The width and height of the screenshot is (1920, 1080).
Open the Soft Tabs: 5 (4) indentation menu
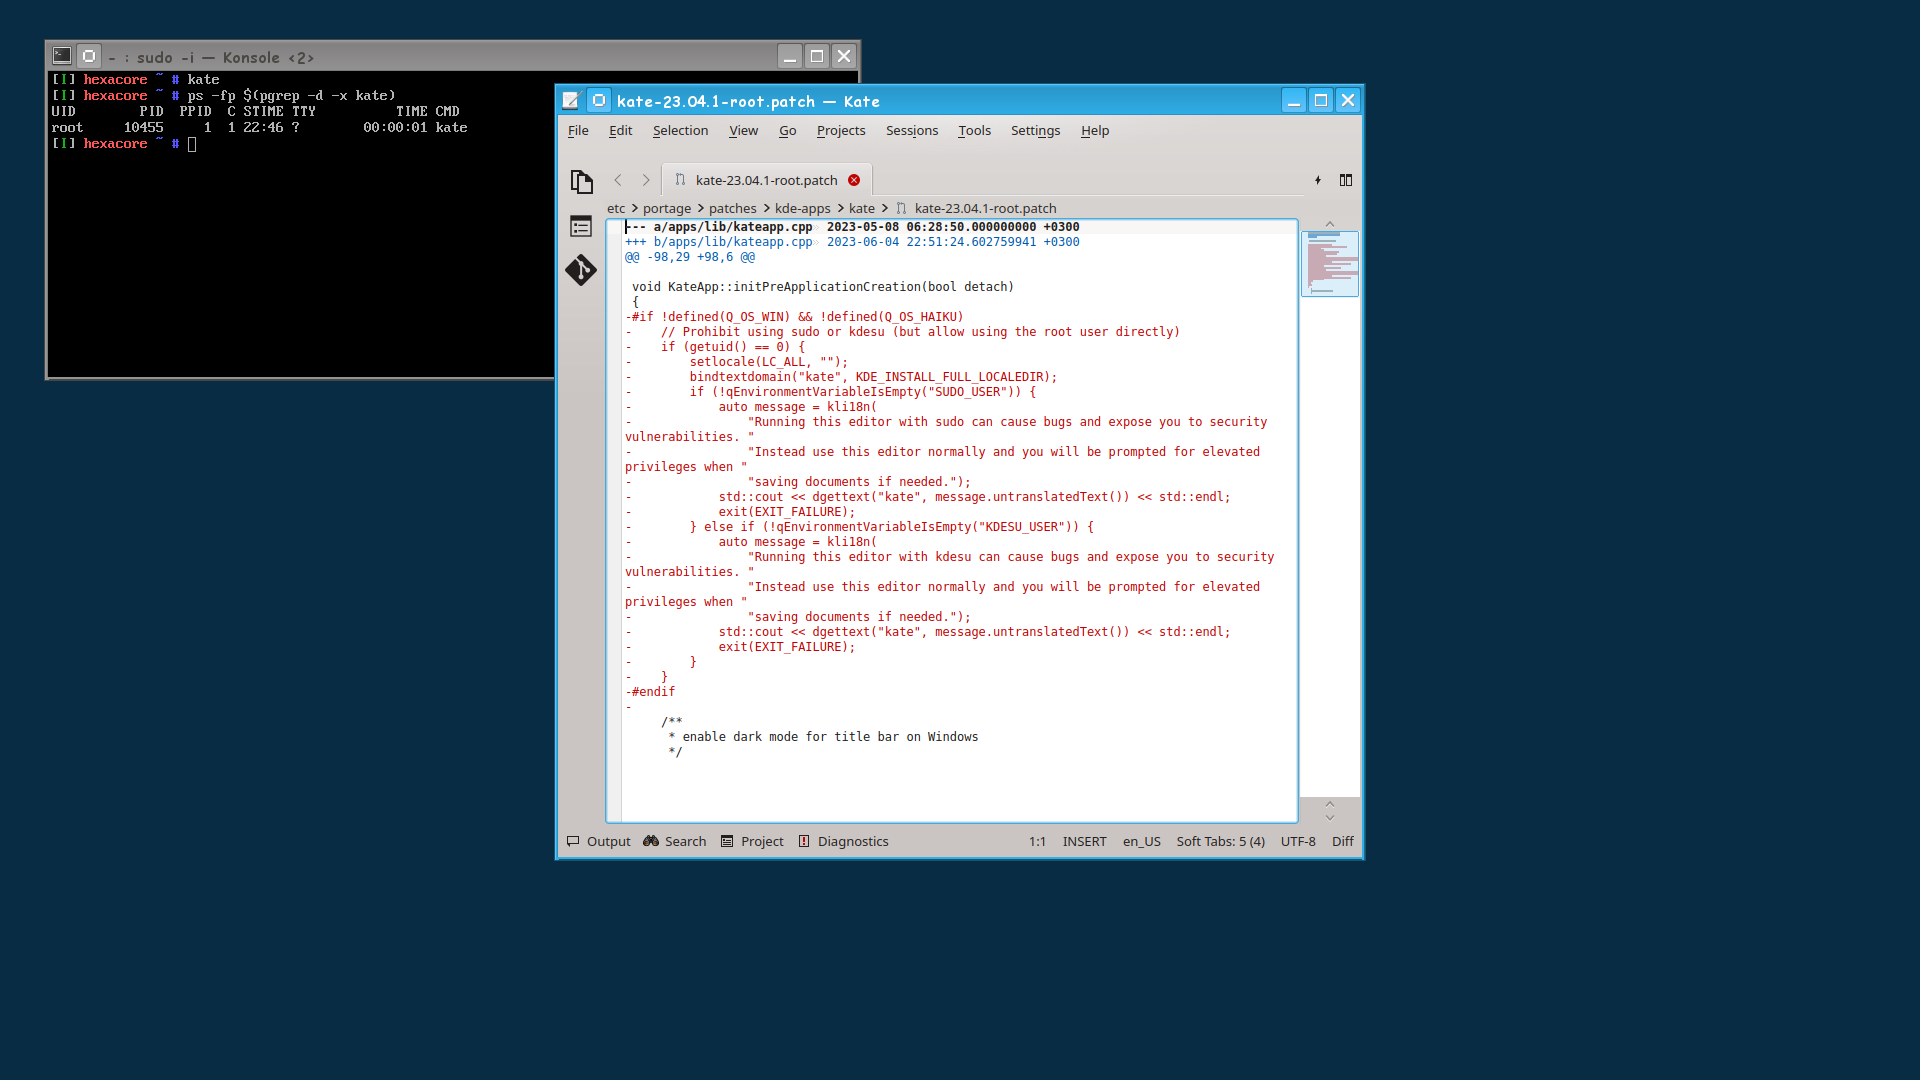coord(1220,841)
